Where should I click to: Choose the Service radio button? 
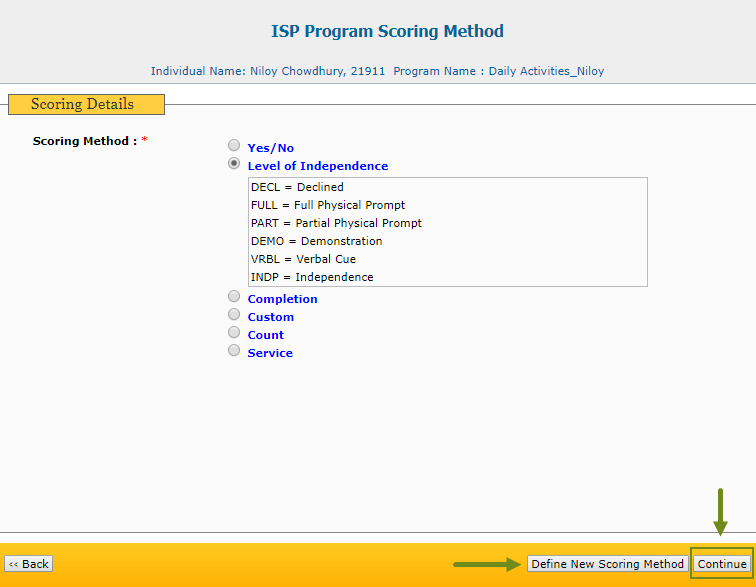click(x=234, y=350)
